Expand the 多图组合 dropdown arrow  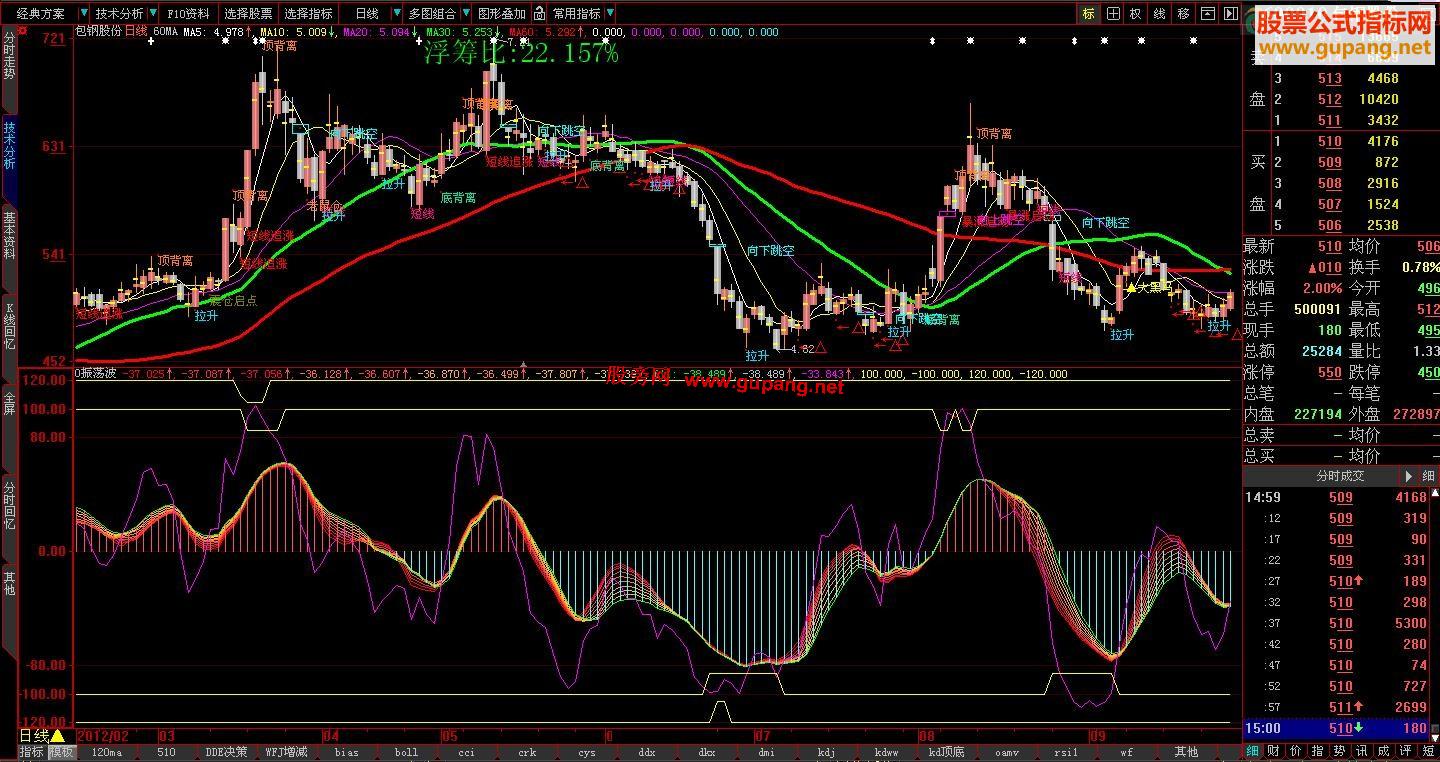pos(465,14)
